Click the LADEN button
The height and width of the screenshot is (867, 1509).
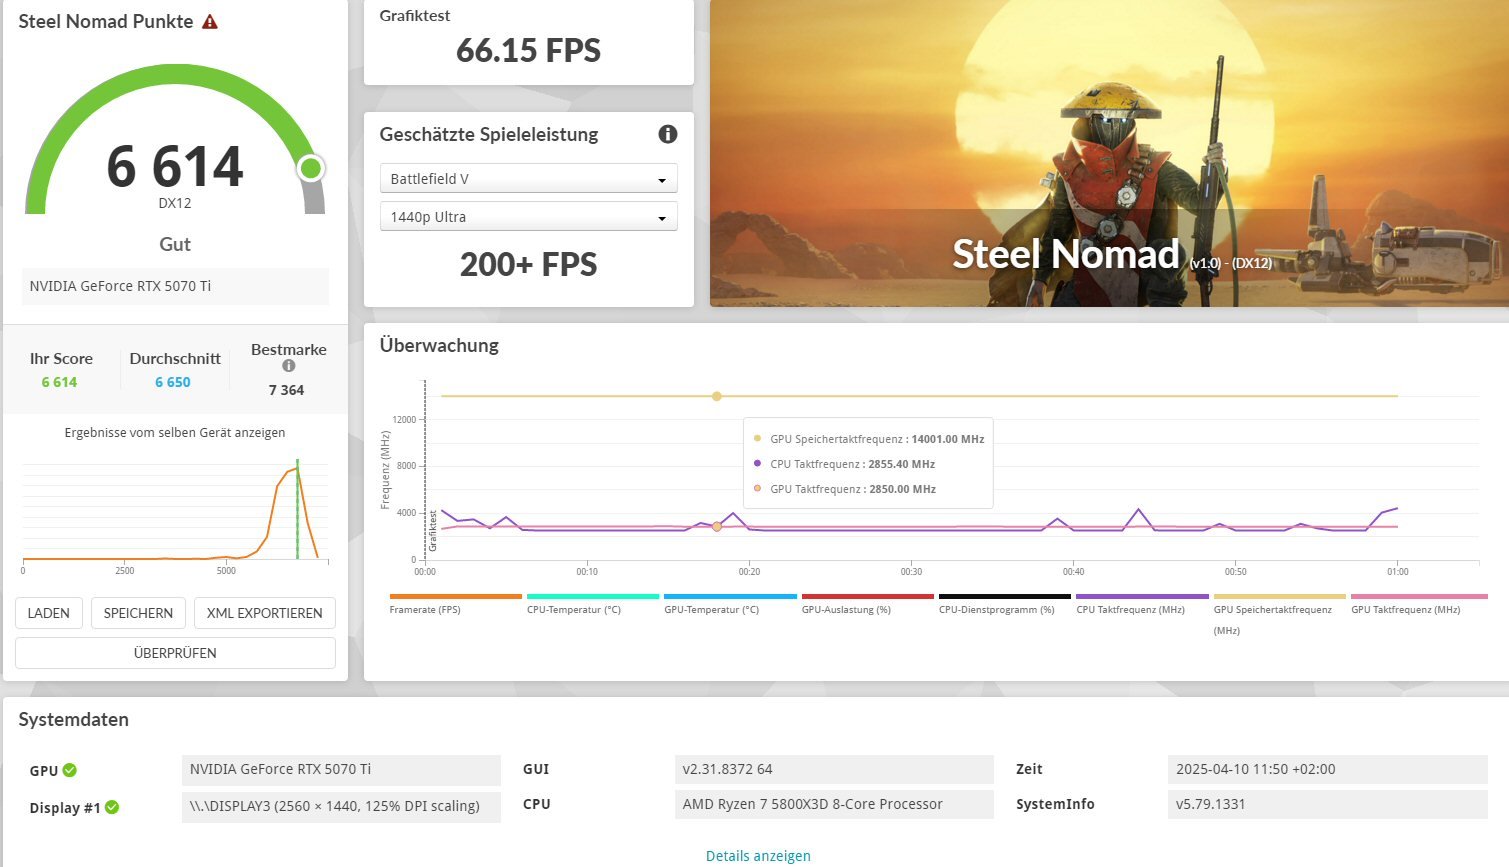pyautogui.click(x=49, y=613)
